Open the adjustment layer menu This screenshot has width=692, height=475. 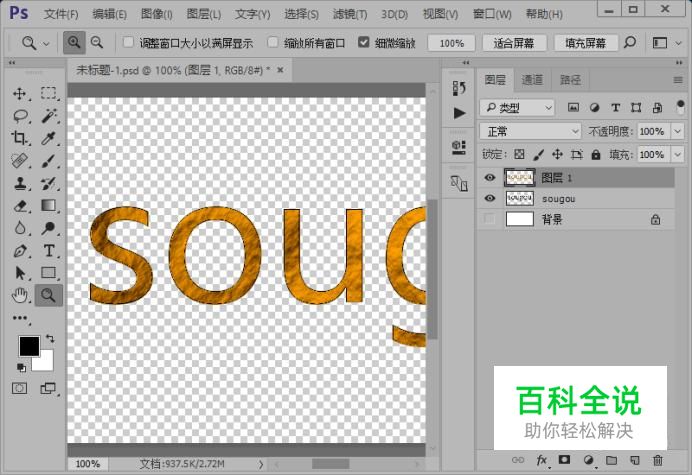(588, 460)
